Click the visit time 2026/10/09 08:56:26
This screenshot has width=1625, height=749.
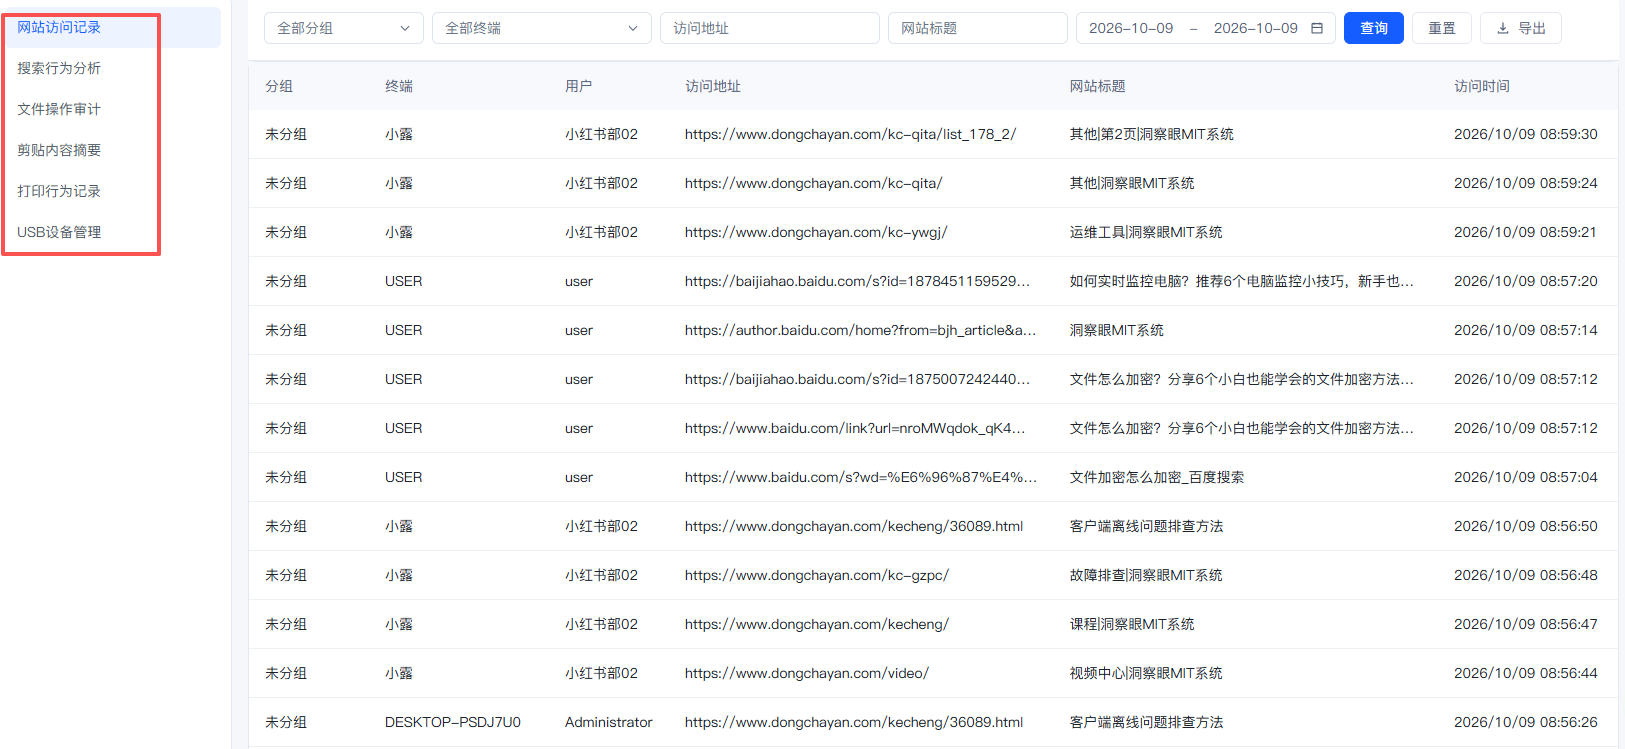(1526, 722)
